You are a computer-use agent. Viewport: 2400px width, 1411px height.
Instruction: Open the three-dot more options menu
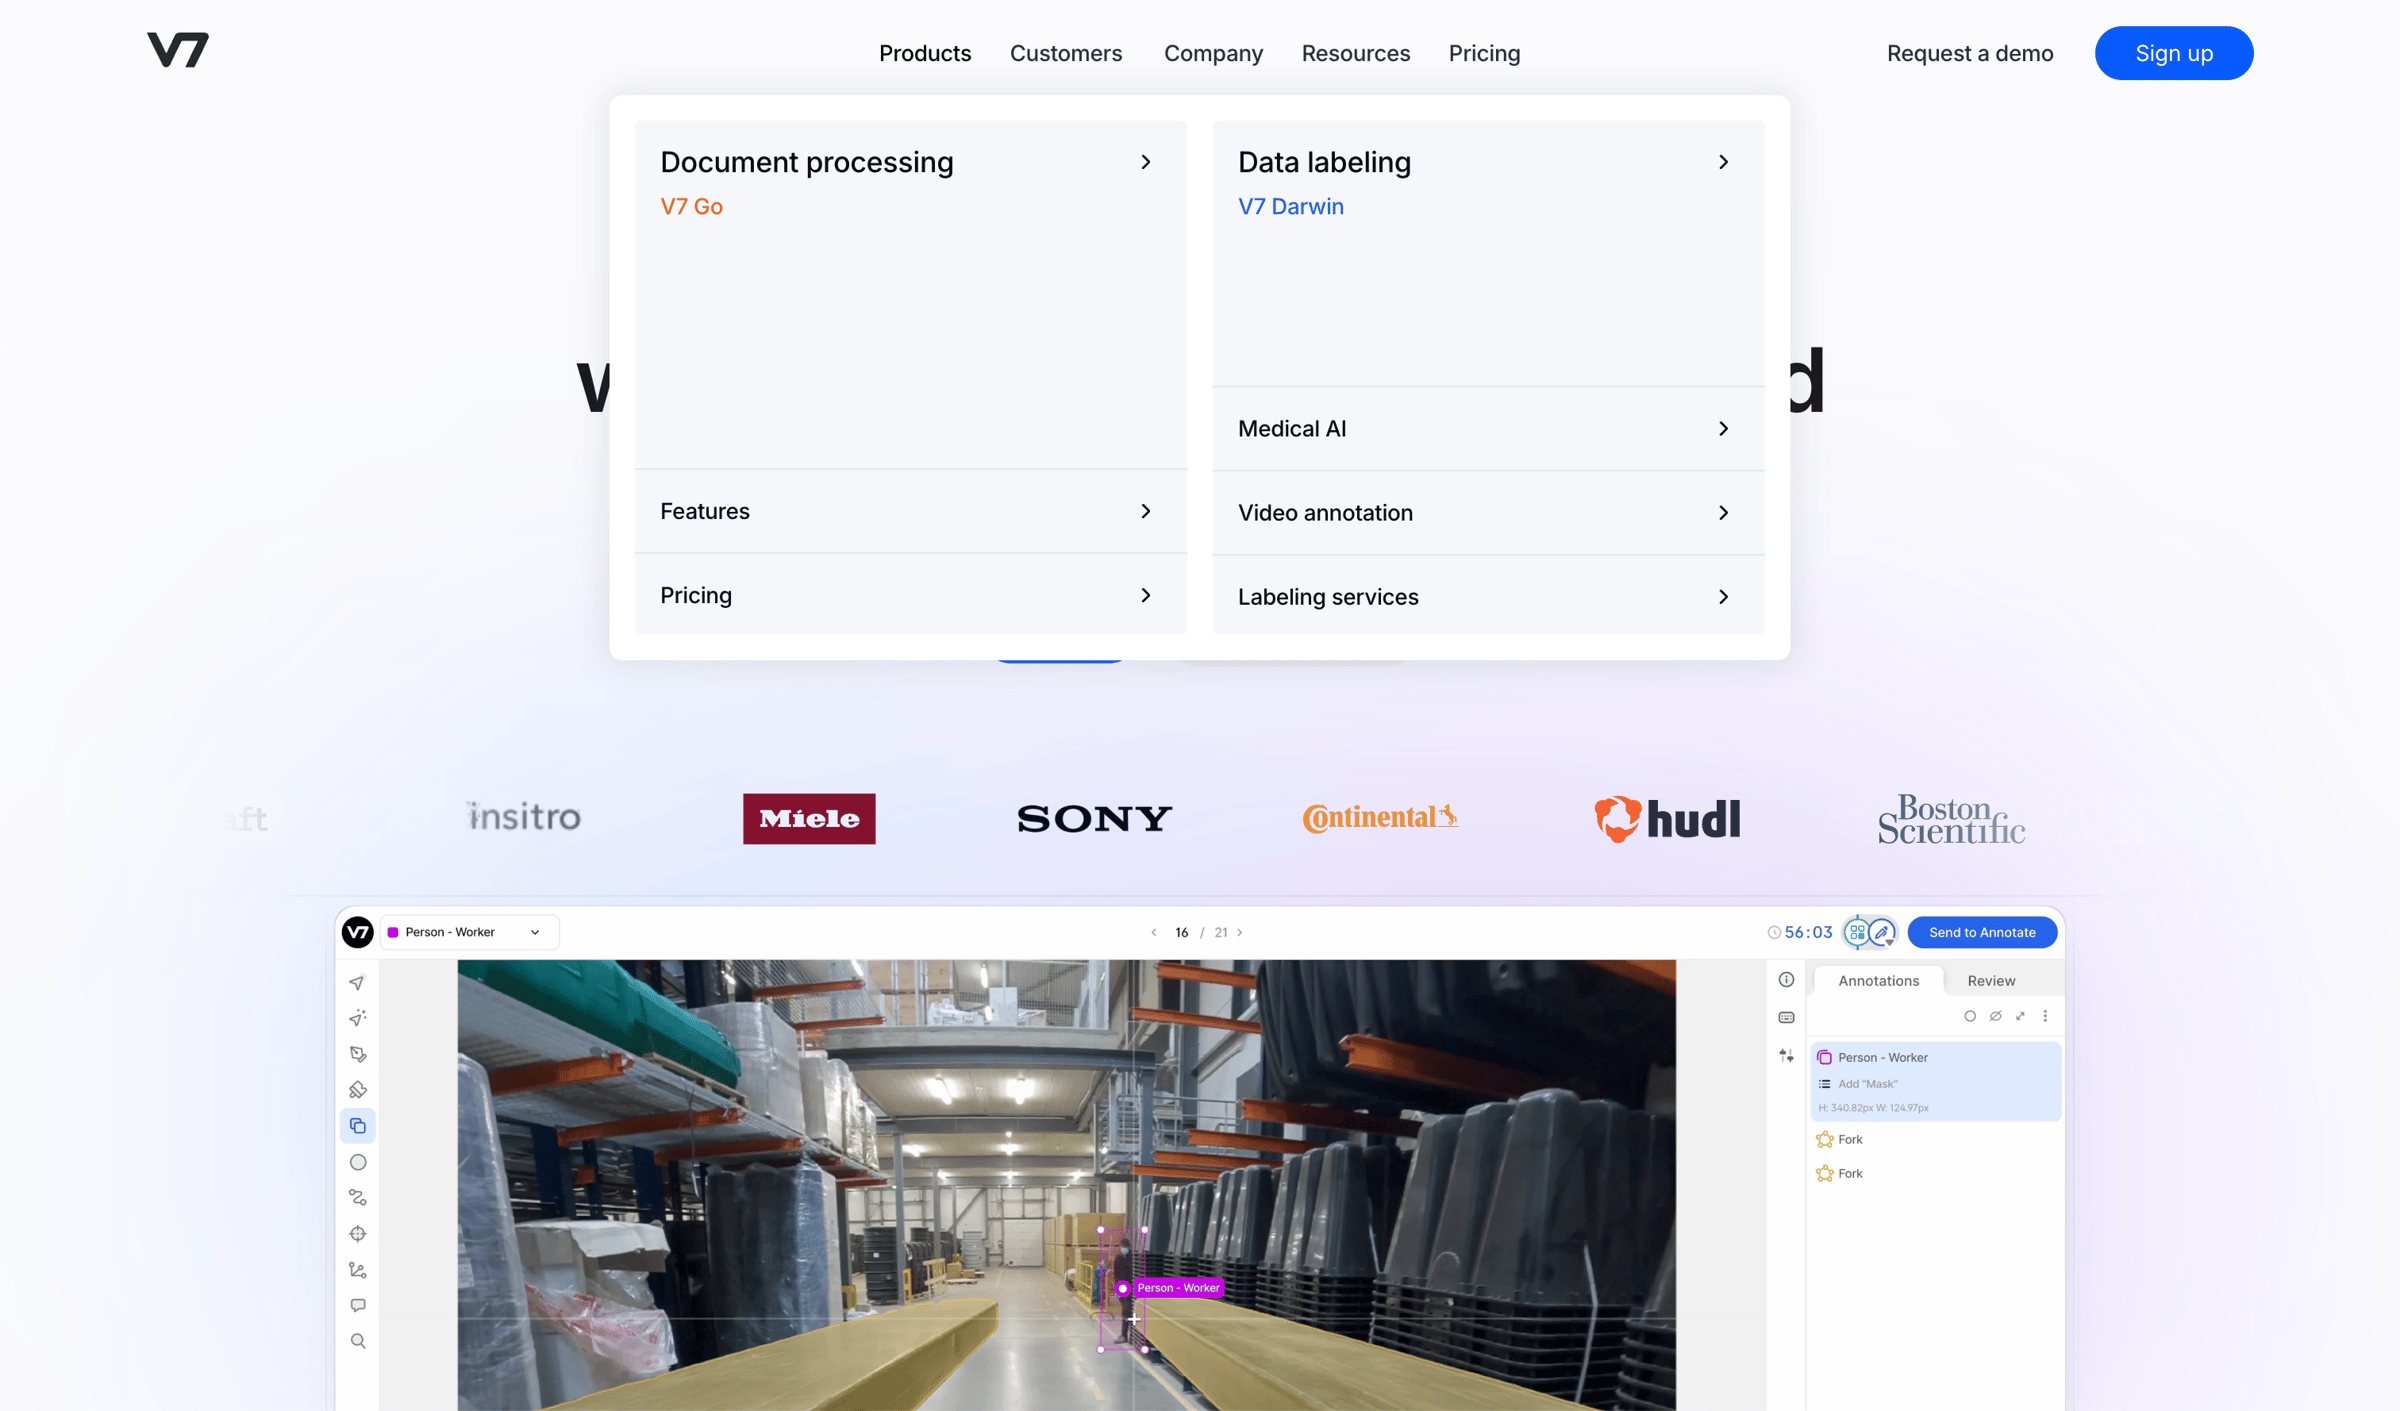click(2045, 1016)
